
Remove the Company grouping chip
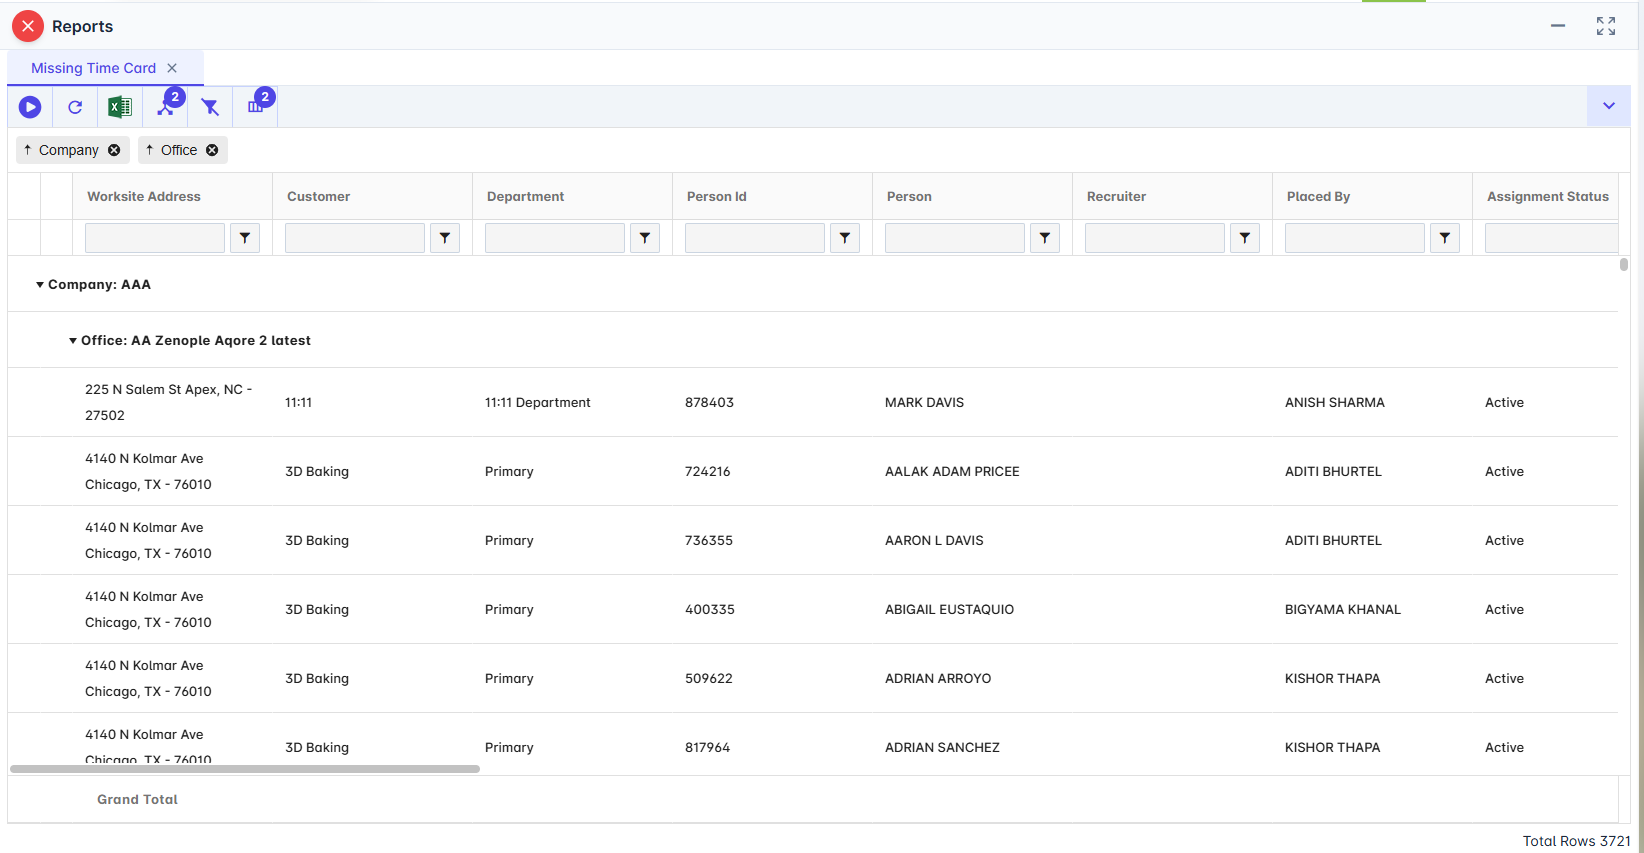pos(114,150)
